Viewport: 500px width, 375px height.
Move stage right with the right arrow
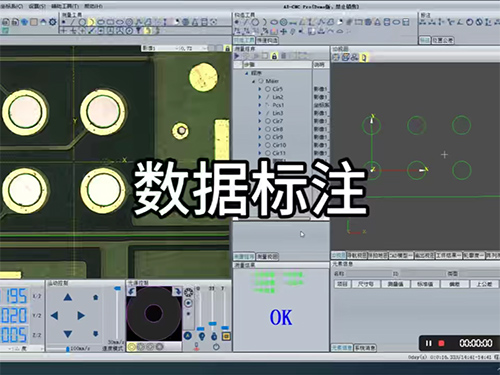coord(81,315)
